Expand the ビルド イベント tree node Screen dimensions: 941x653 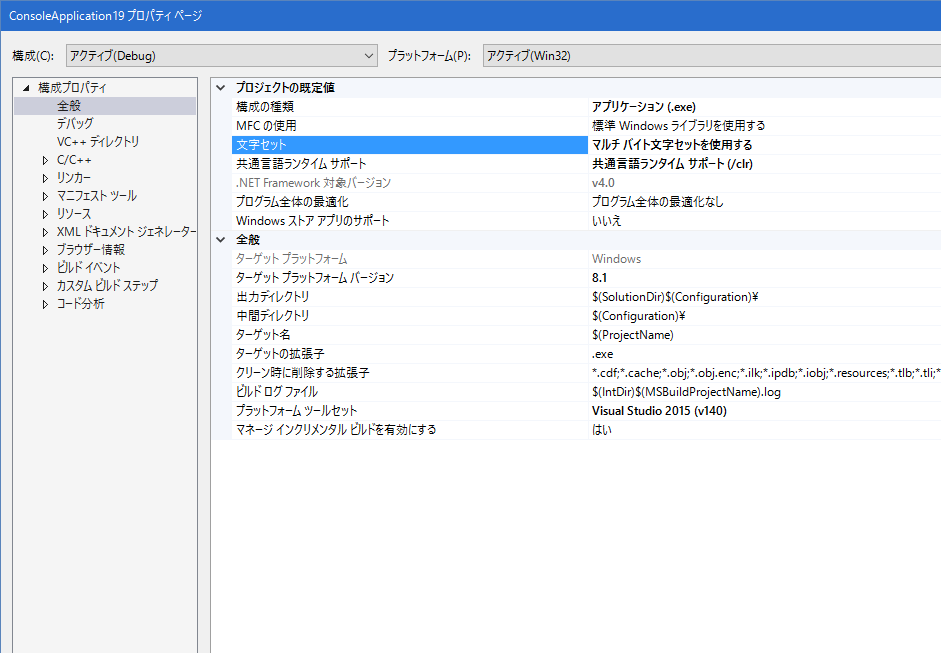coord(45,268)
